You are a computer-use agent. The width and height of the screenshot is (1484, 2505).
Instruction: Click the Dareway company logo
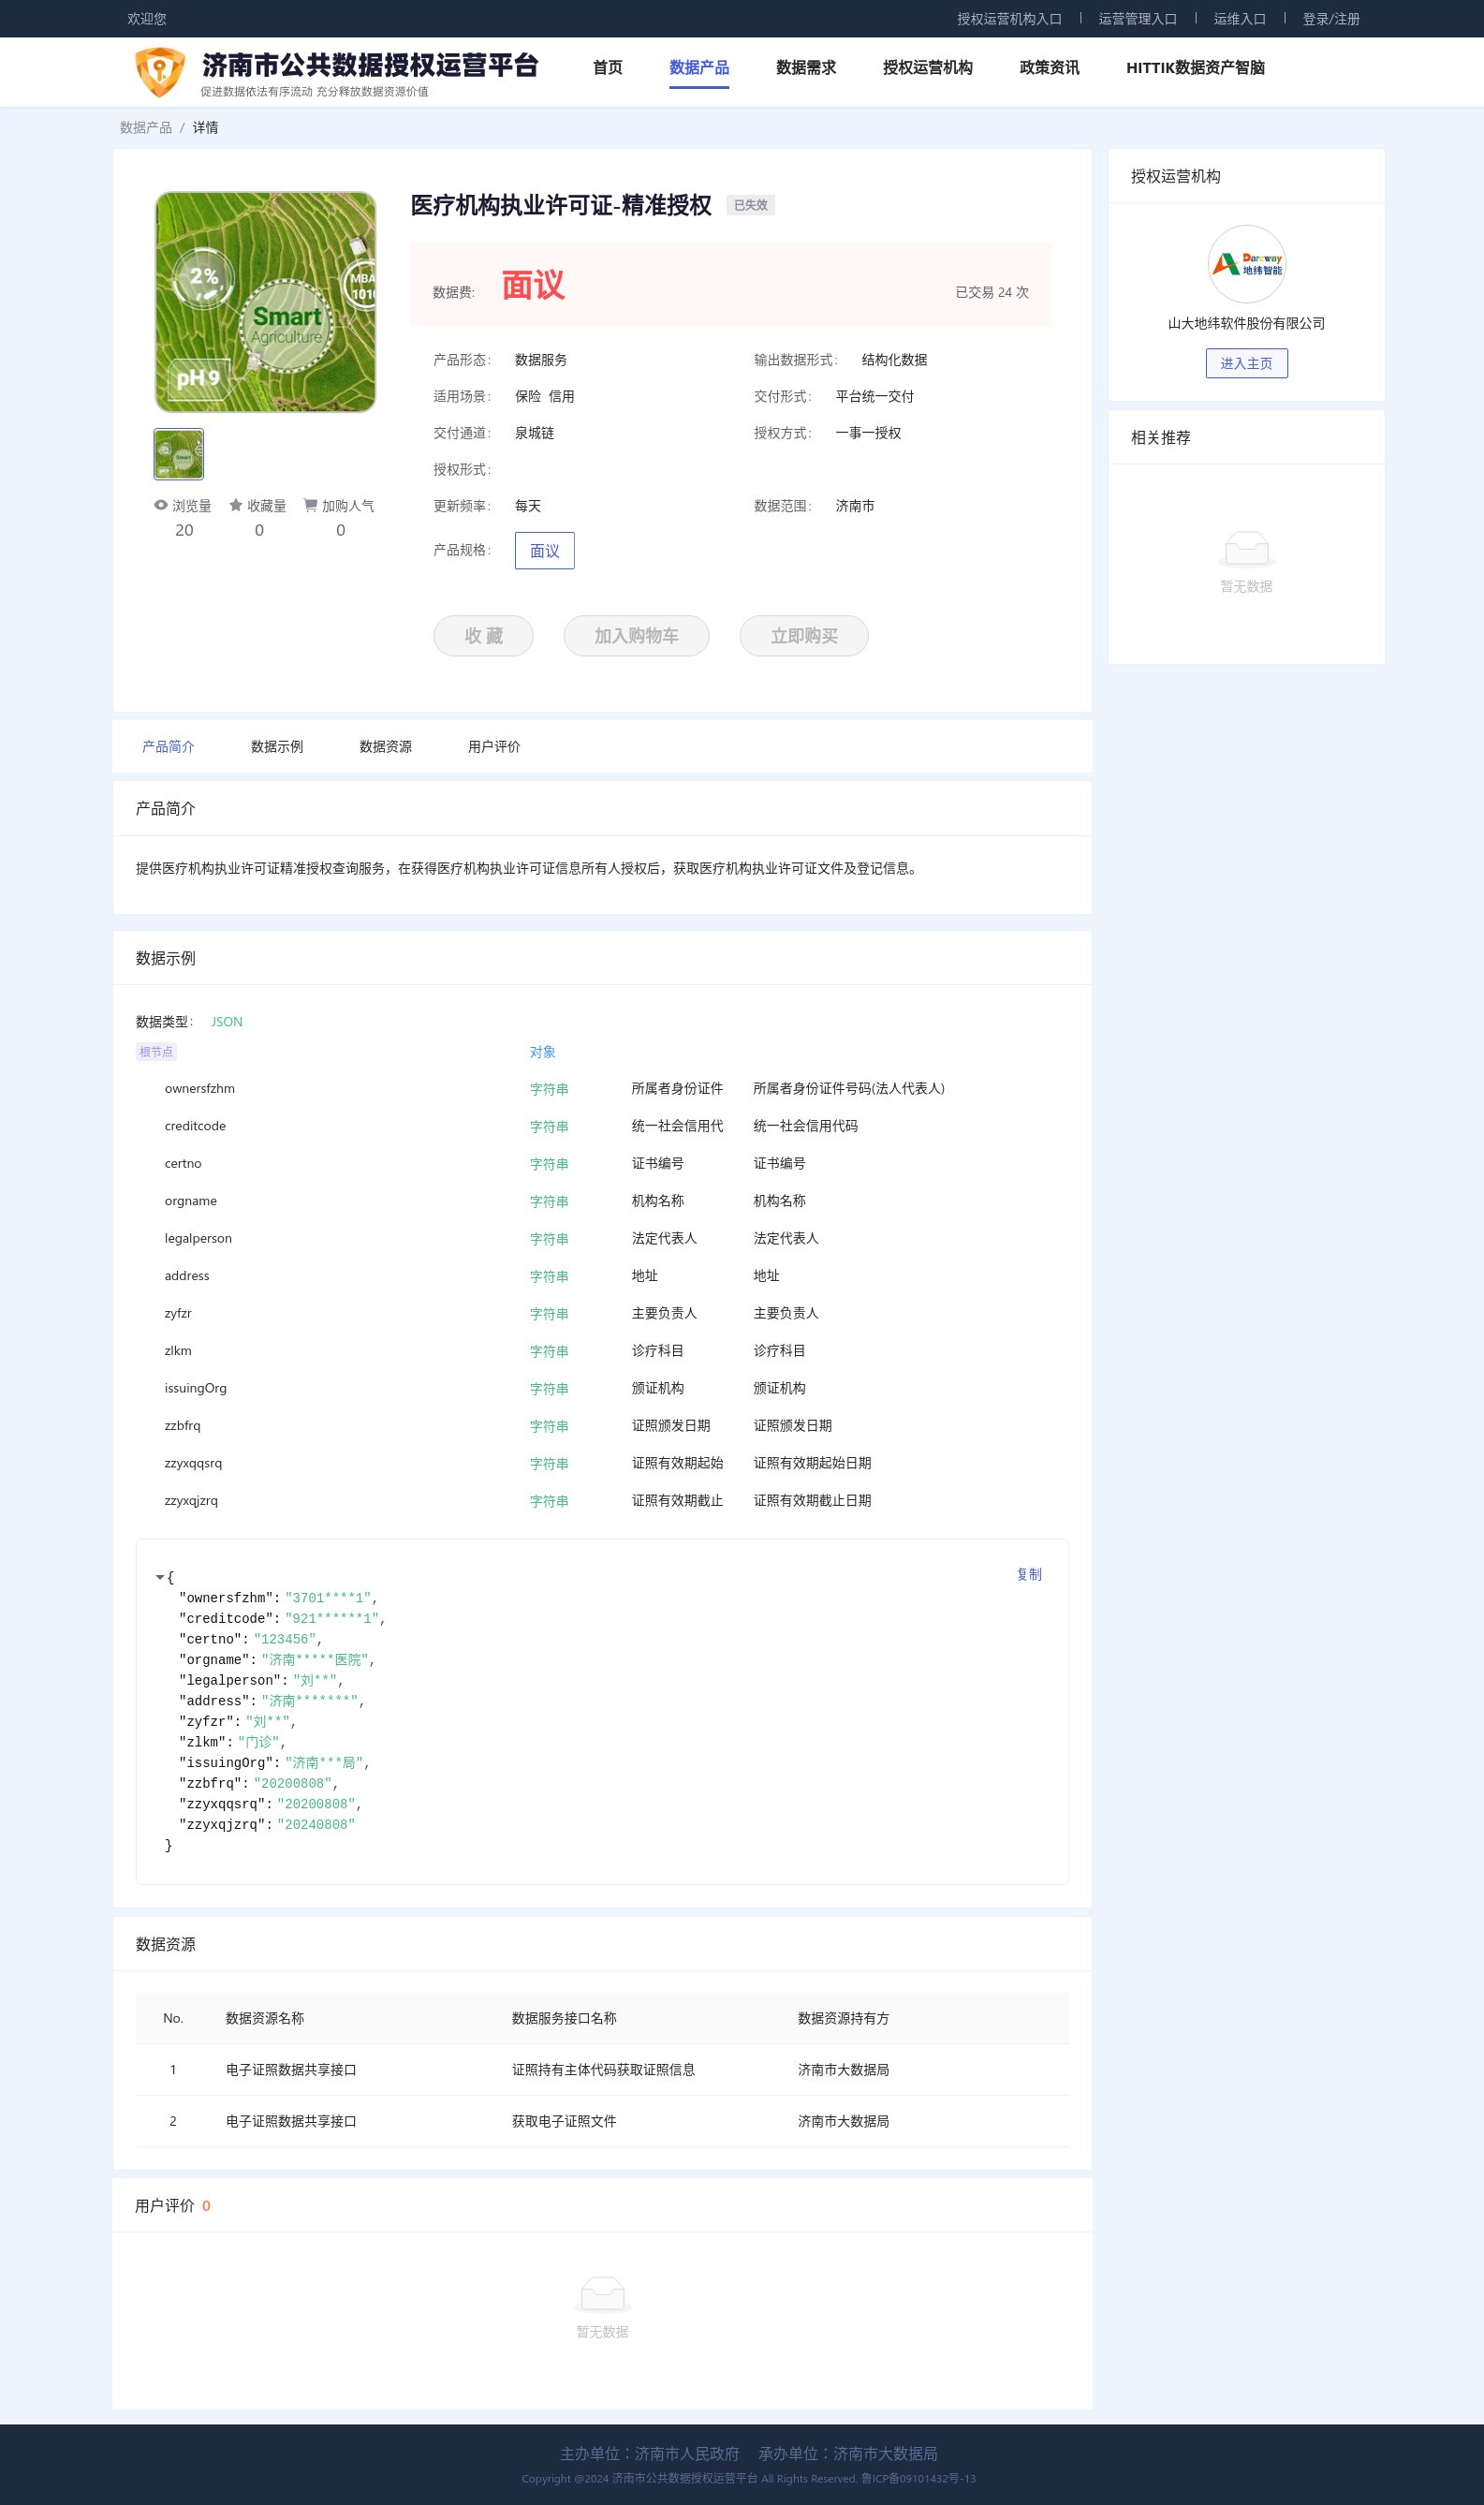(1246, 264)
